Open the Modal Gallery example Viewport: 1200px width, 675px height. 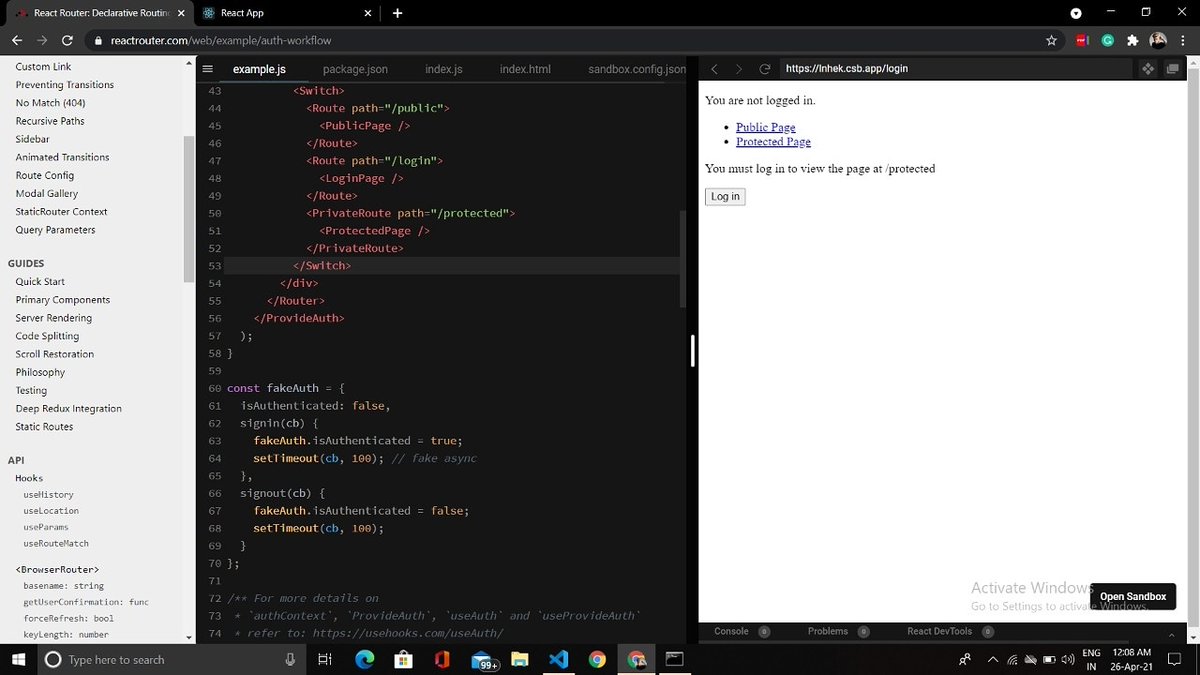[46, 193]
